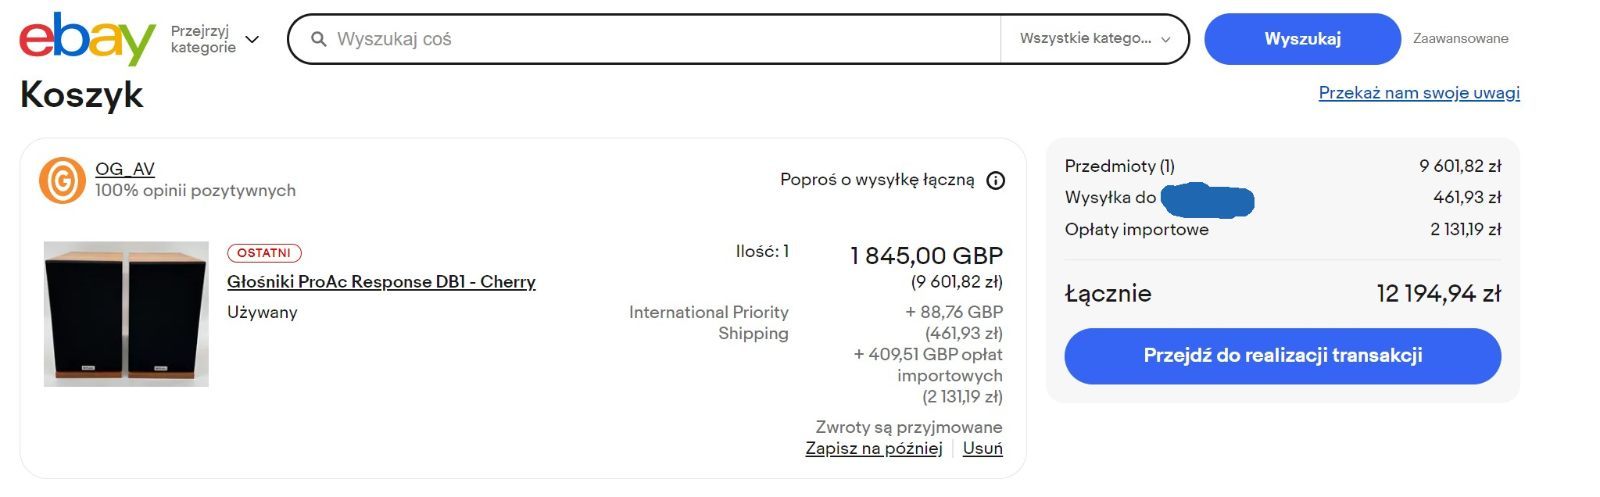Open the OG_AV seller avatar icon

click(62, 180)
